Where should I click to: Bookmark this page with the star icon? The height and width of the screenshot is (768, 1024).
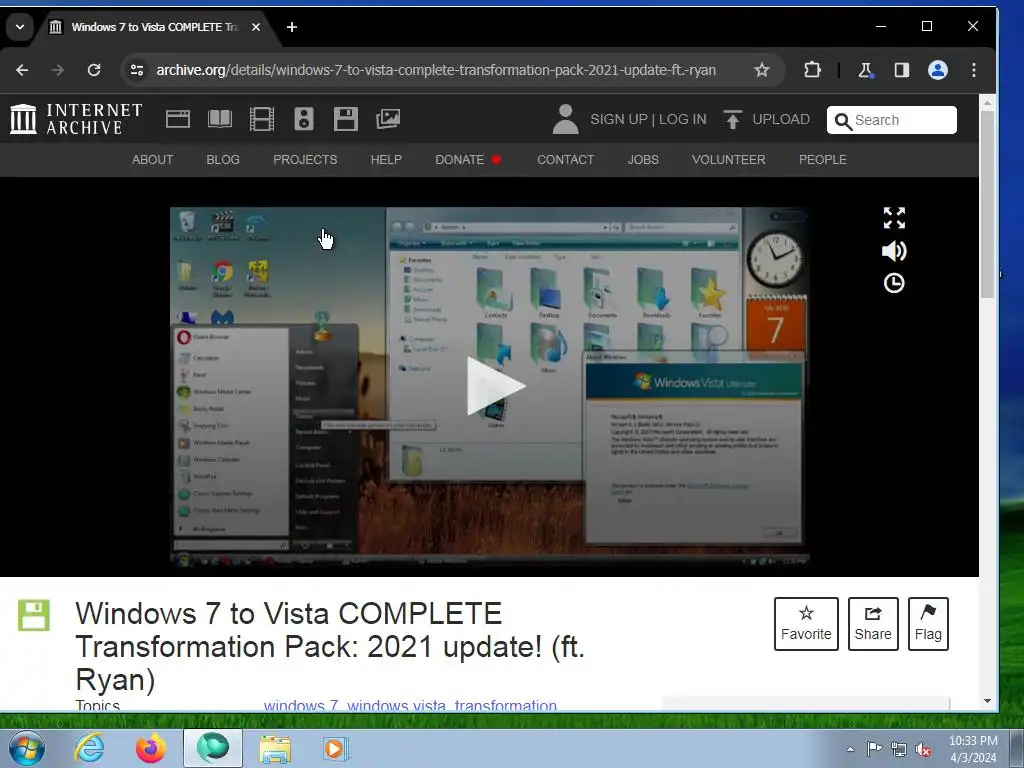coord(761,70)
